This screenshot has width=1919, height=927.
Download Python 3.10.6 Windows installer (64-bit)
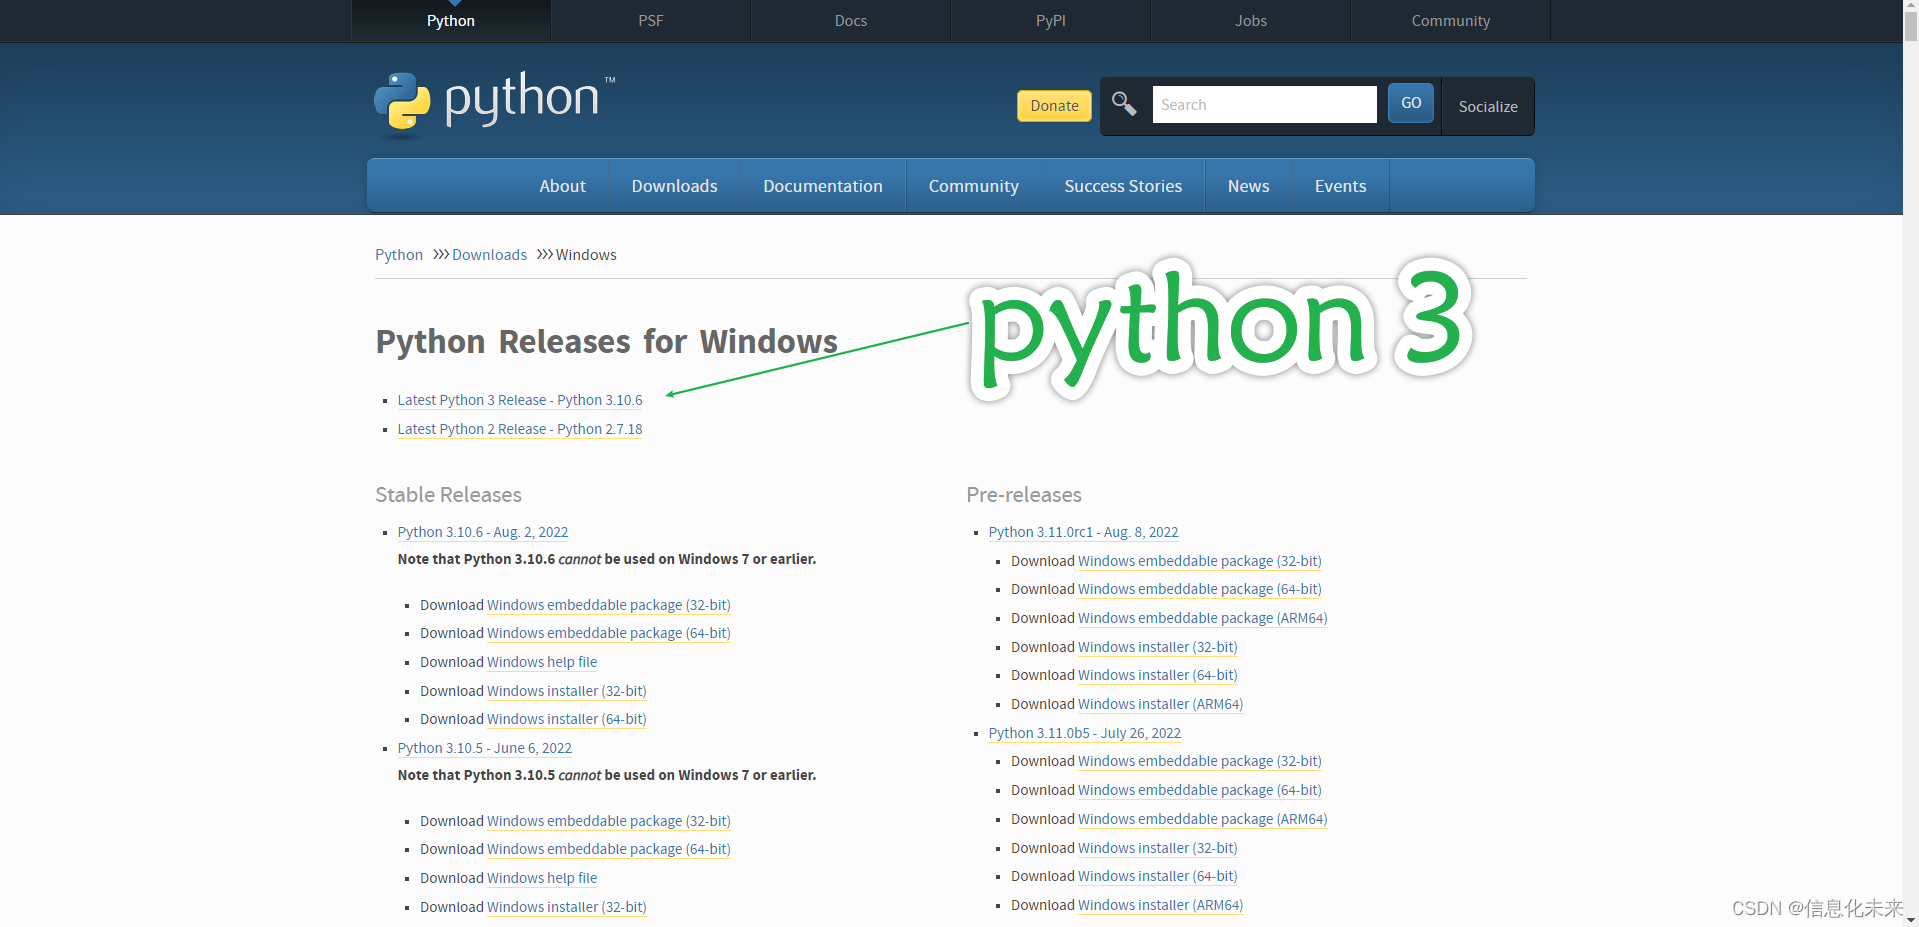tap(566, 719)
